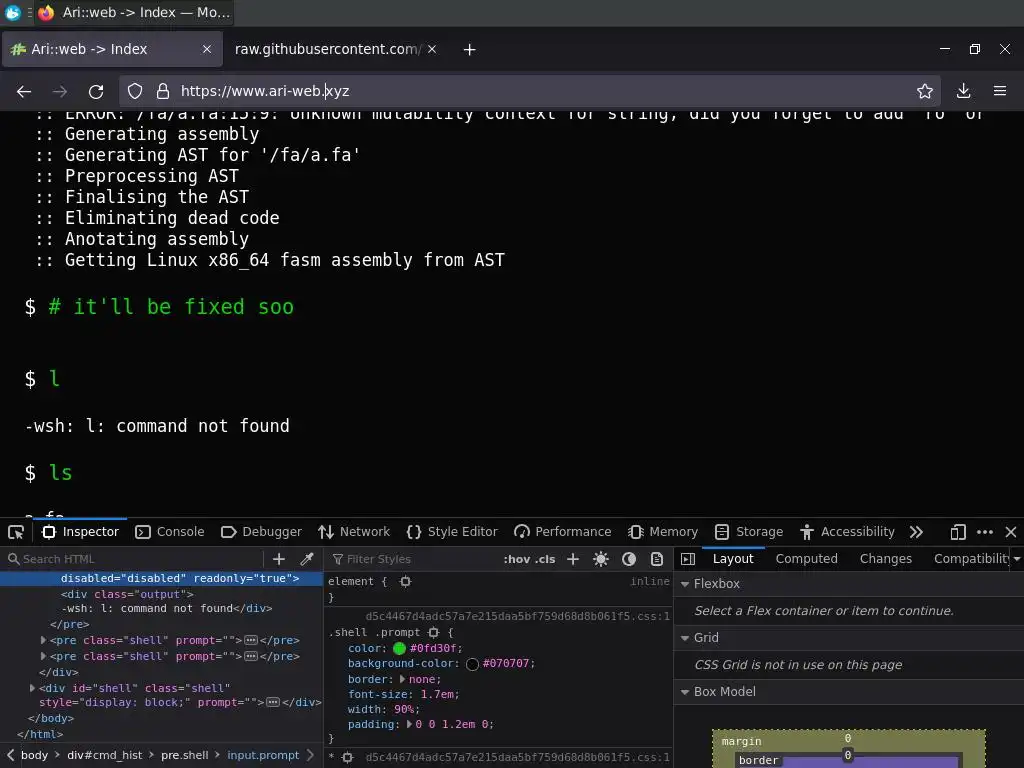Viewport: 1024px width, 768px height.
Task: Open the Changes sidebar tab
Action: [886, 559]
